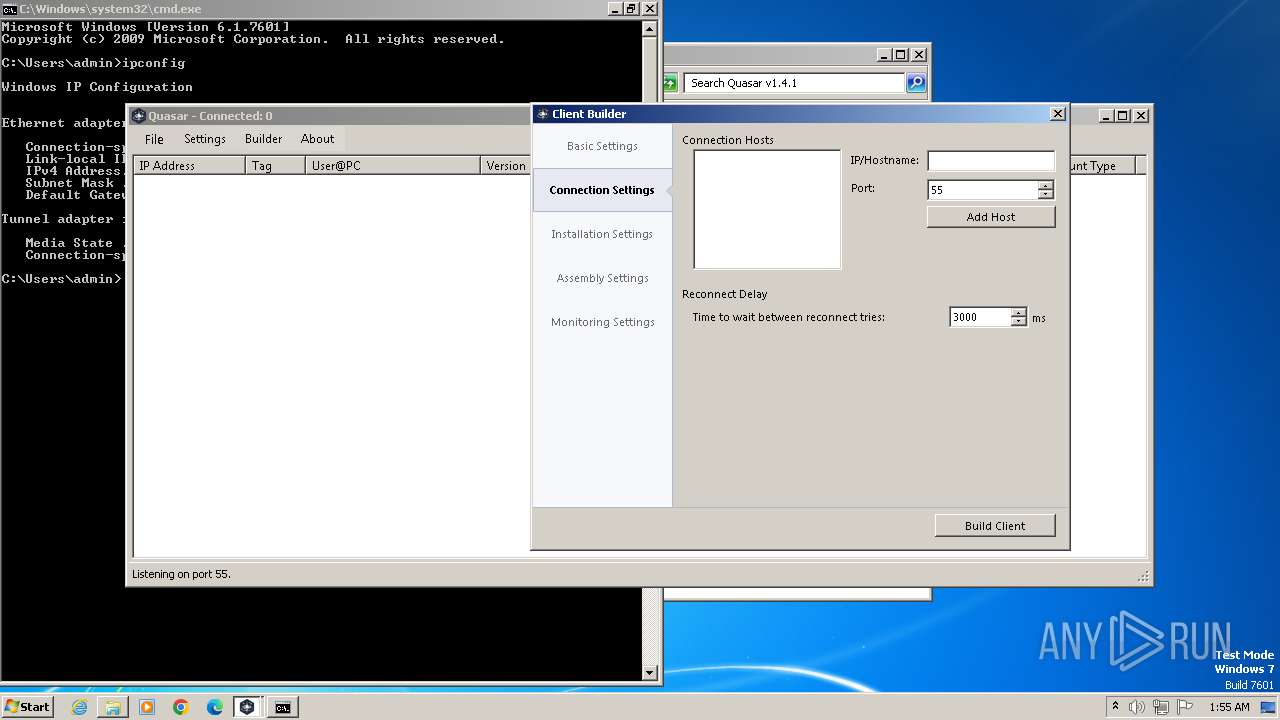Viewport: 1280px width, 720px height.
Task: Select Connection Settings tab
Action: click(602, 190)
